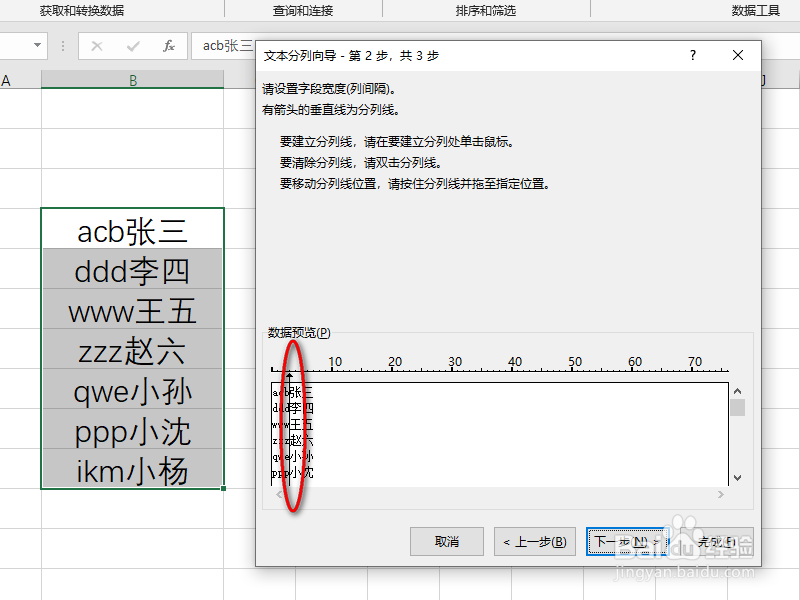
Task: Click the 查询和连接 ribbon group label
Action: (303, 11)
